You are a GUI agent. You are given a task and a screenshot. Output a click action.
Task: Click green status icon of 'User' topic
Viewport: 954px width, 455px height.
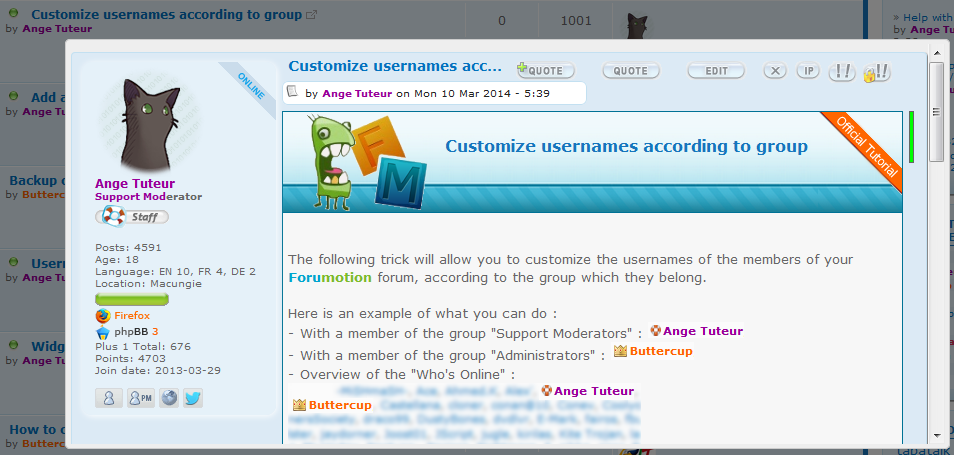click(13, 262)
